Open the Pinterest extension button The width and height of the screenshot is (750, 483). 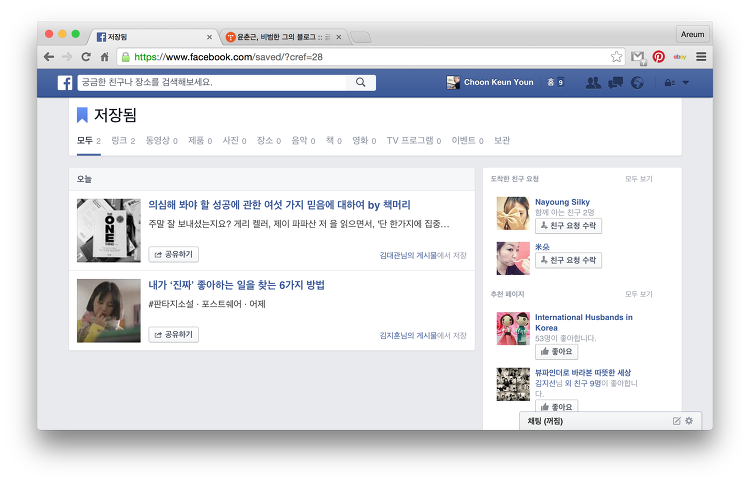(659, 57)
